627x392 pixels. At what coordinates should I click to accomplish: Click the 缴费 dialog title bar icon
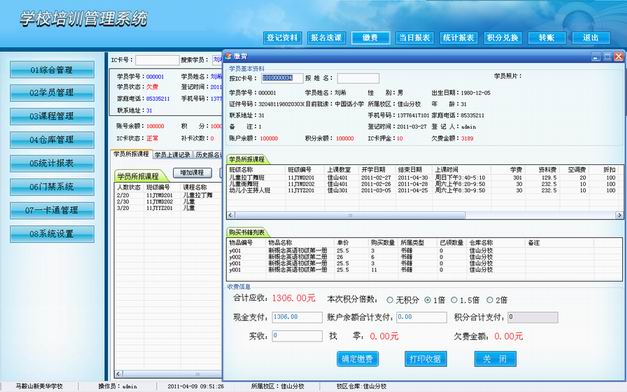coord(228,56)
